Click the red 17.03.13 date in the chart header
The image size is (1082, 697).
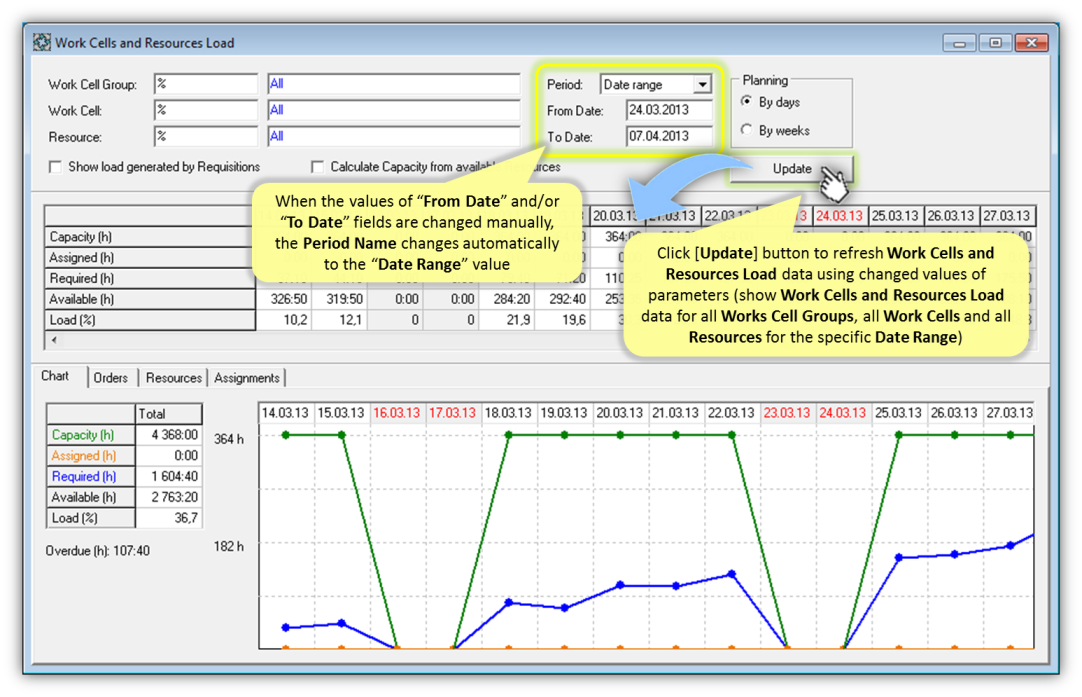tap(453, 413)
